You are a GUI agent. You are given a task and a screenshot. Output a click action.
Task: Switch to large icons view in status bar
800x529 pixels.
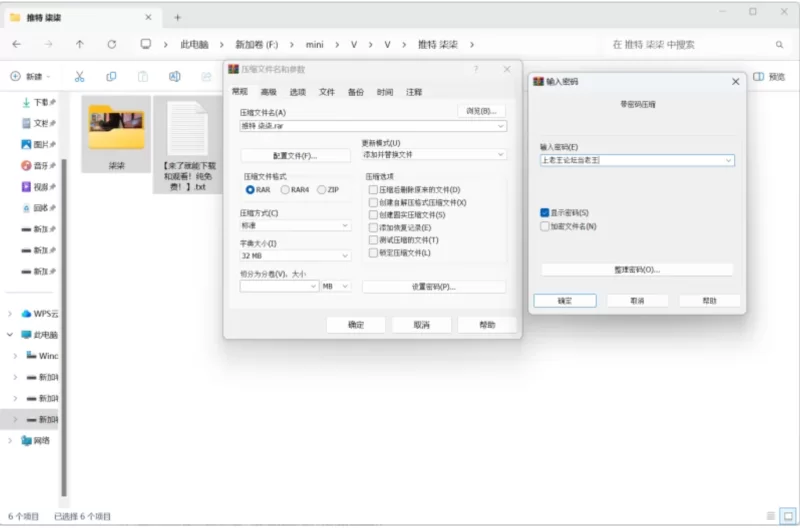click(788, 516)
